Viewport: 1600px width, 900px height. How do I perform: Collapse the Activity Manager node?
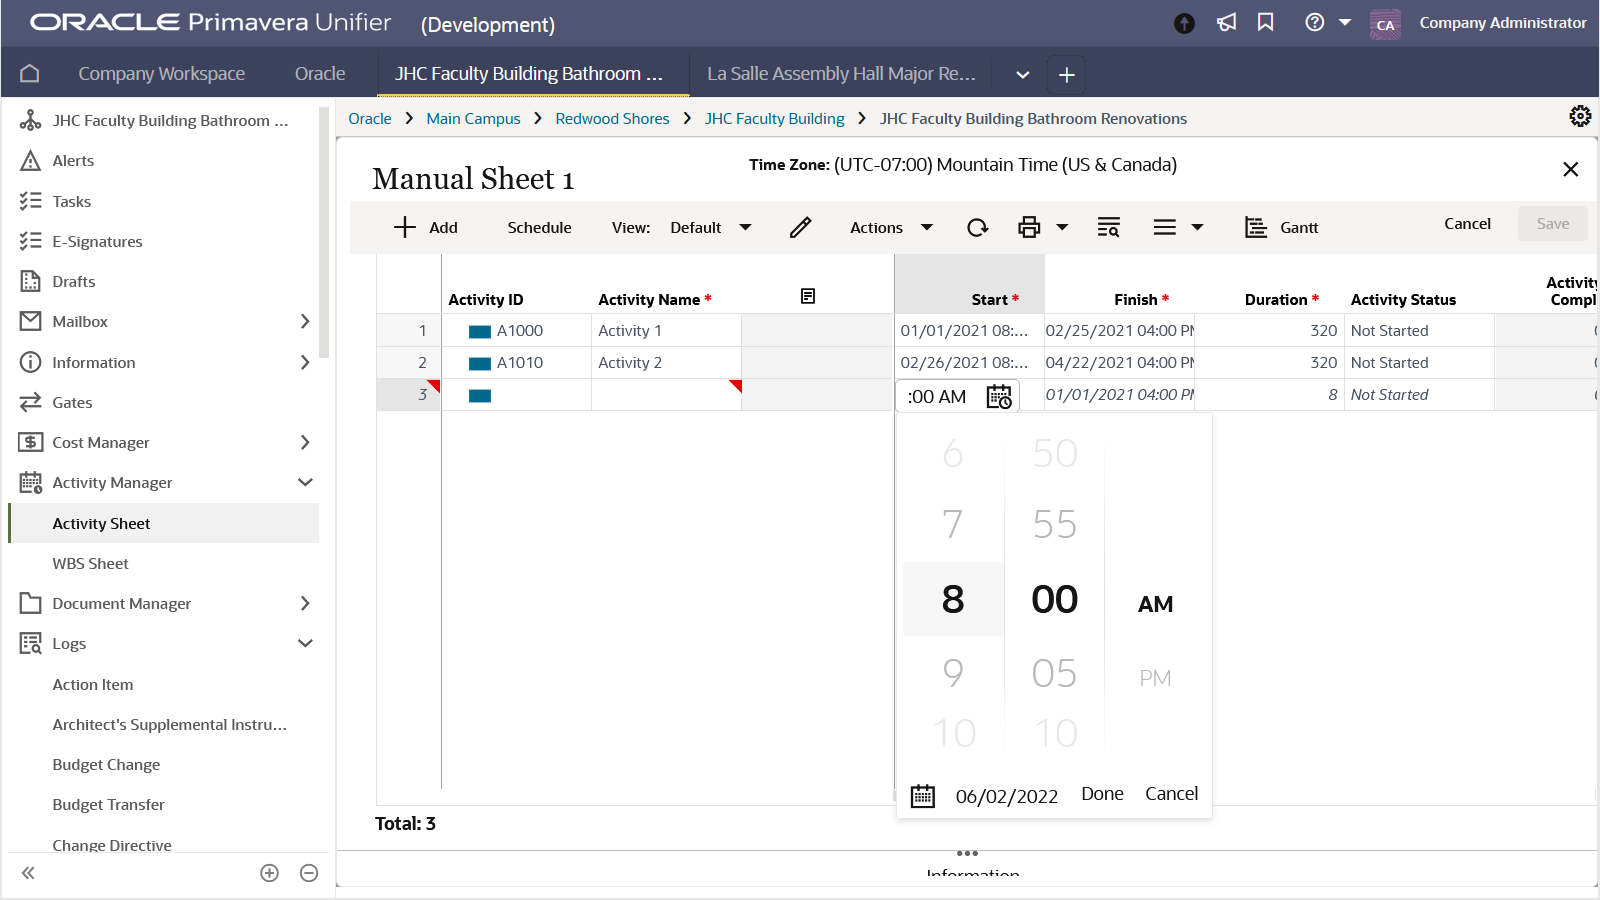click(305, 482)
